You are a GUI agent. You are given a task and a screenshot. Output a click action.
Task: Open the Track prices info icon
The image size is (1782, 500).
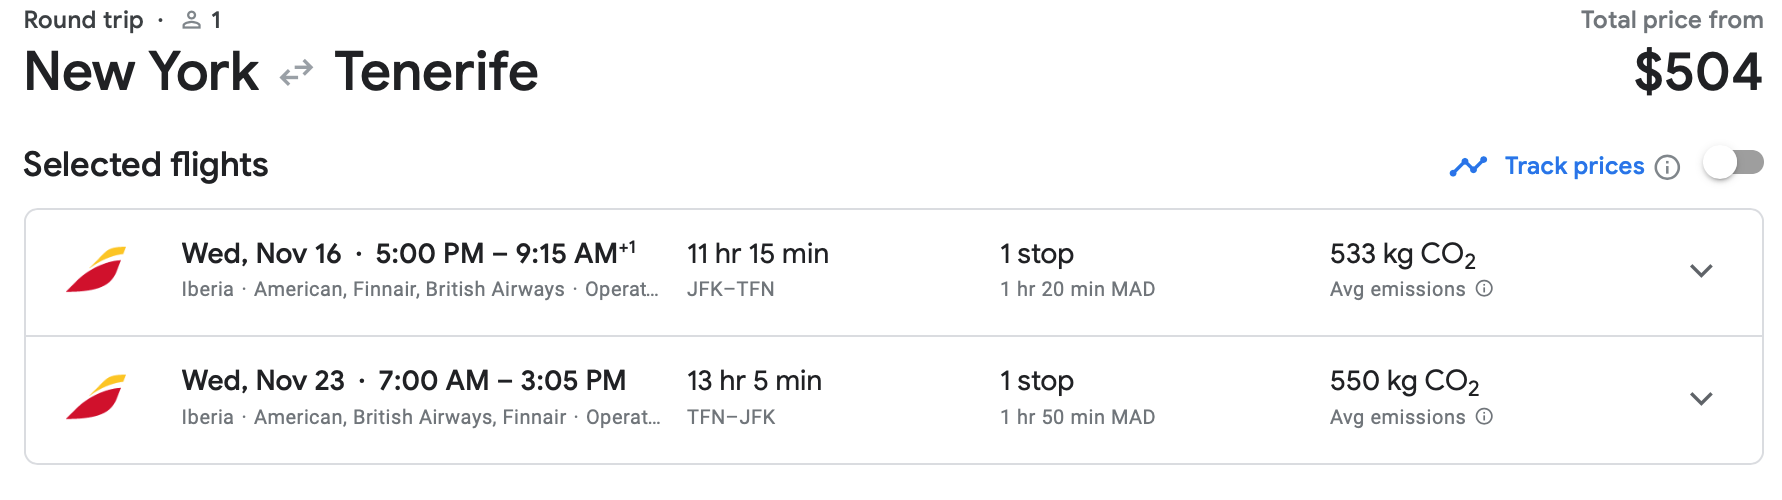(x=1667, y=167)
